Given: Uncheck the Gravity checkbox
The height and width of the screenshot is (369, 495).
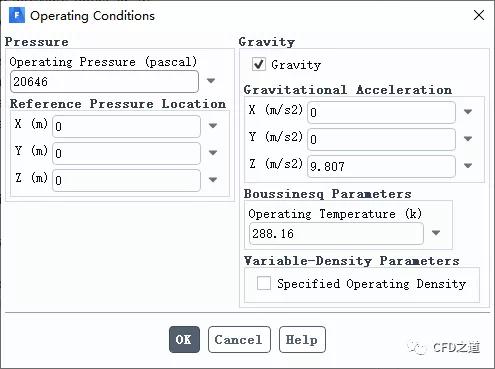Looking at the screenshot, I should click(259, 64).
